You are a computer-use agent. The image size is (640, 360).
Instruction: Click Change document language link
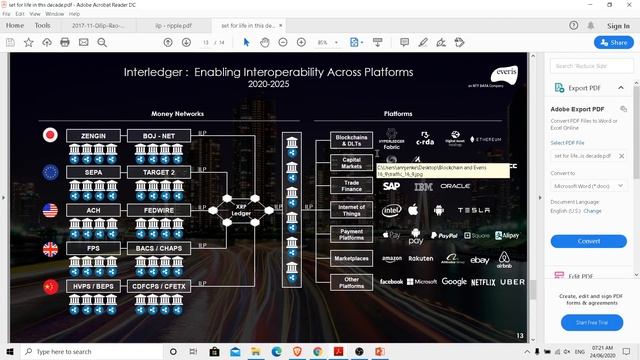(592, 211)
